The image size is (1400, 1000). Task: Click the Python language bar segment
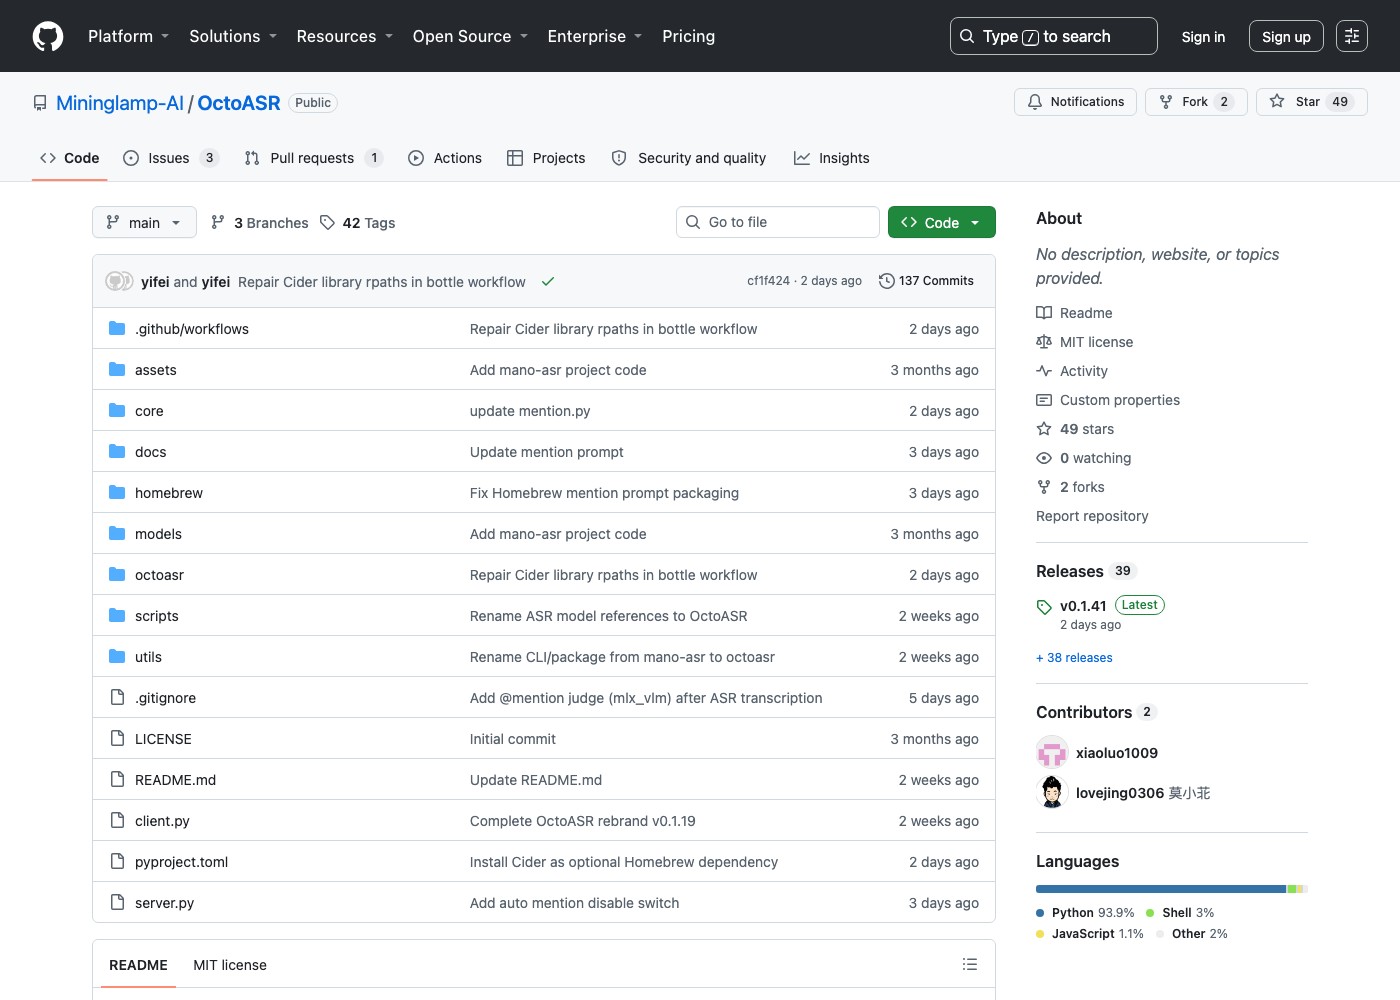[x=1161, y=889]
